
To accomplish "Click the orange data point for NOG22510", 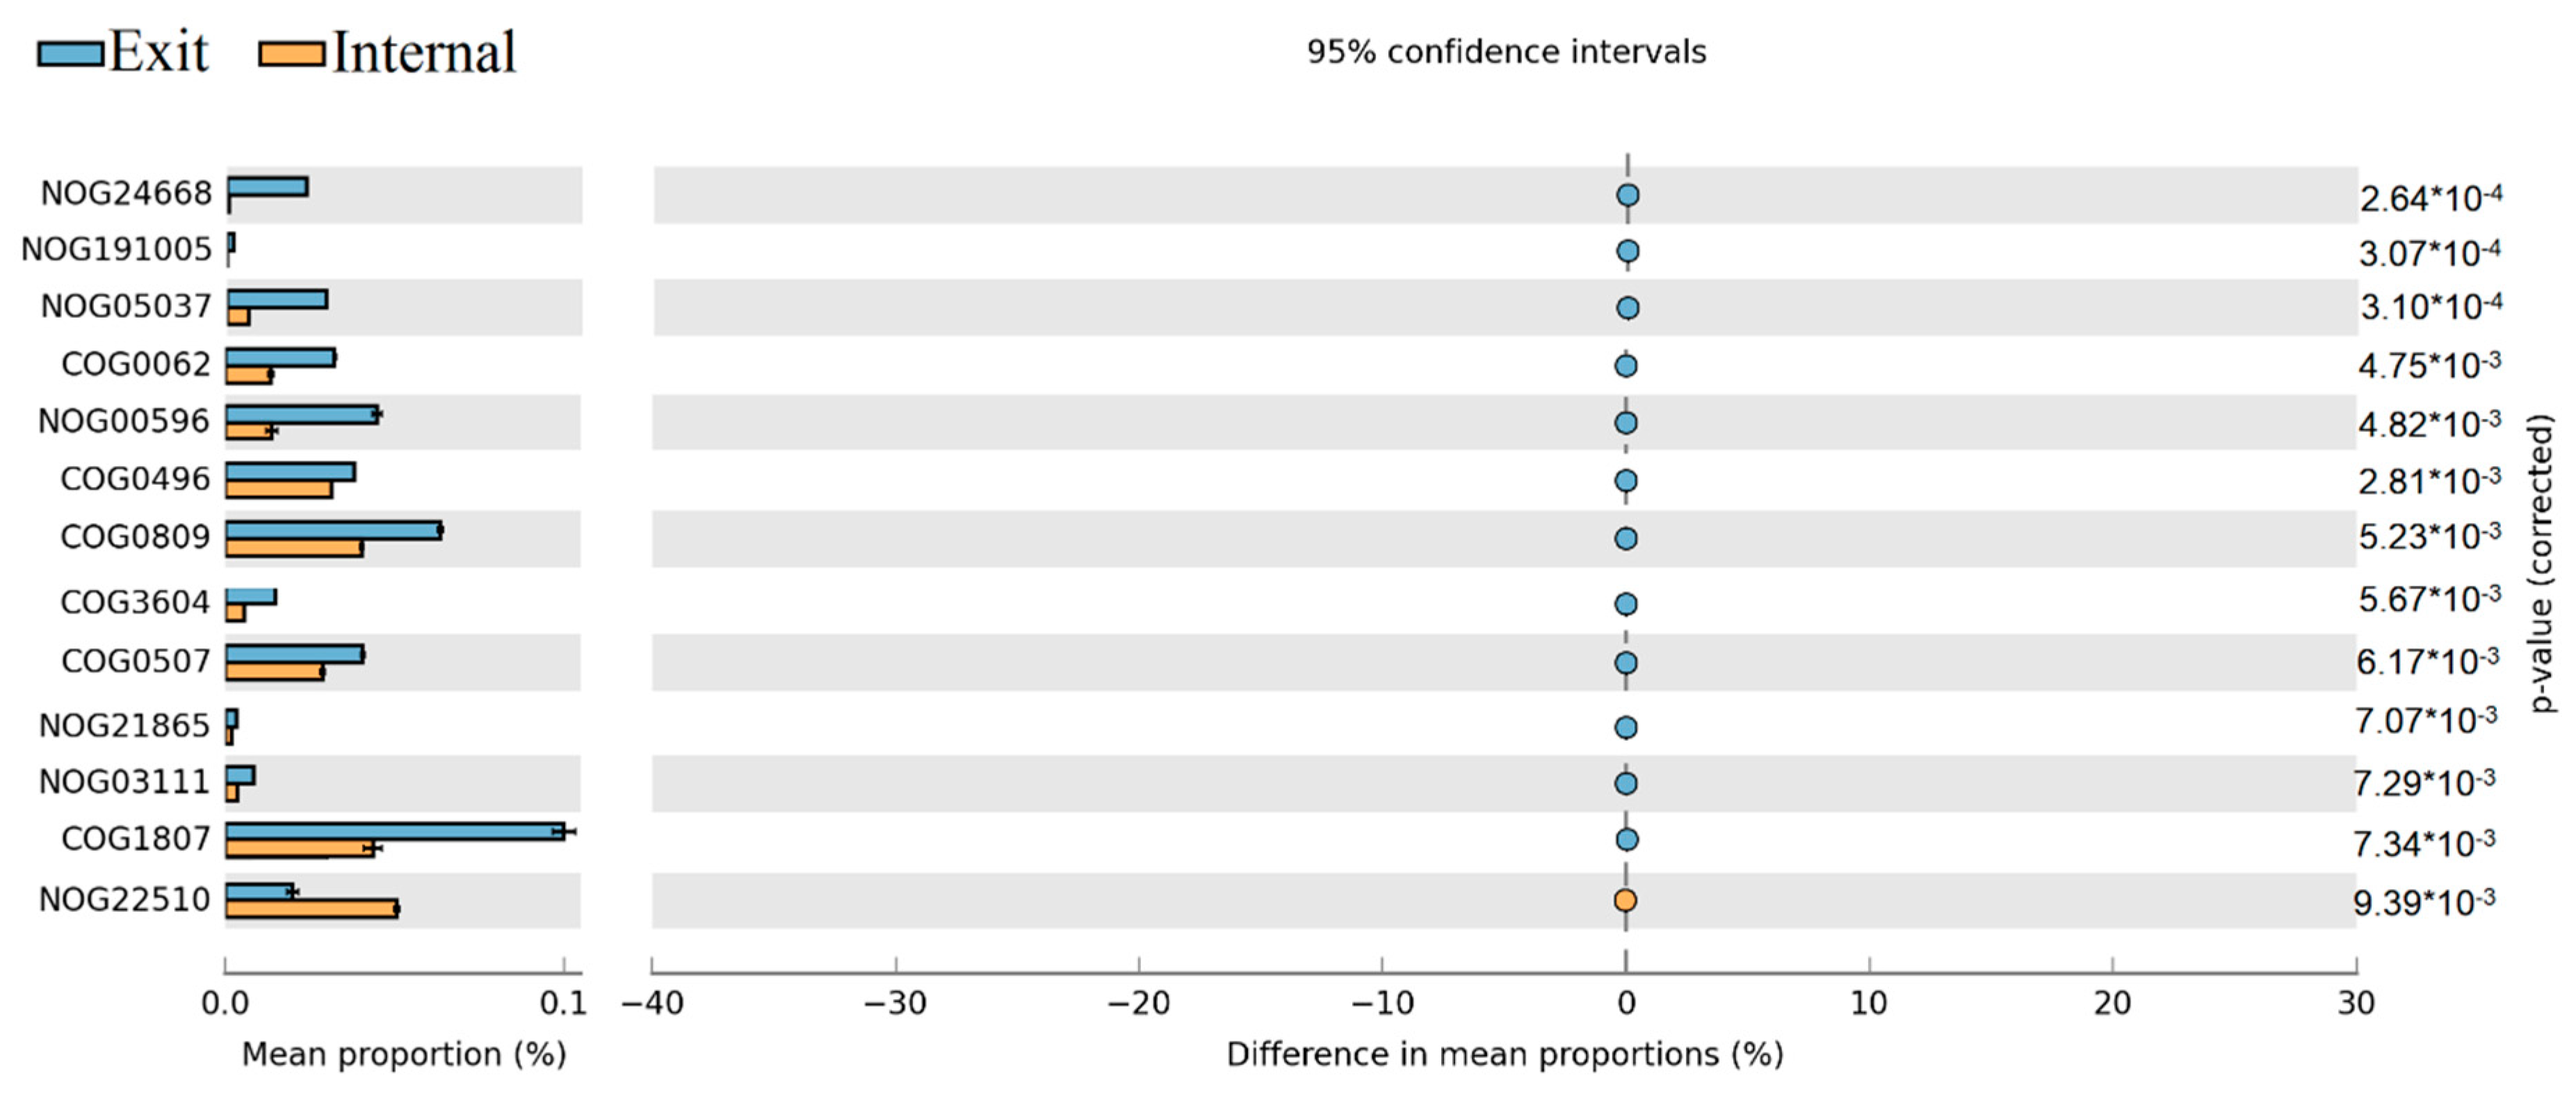I will coord(1625,900).
